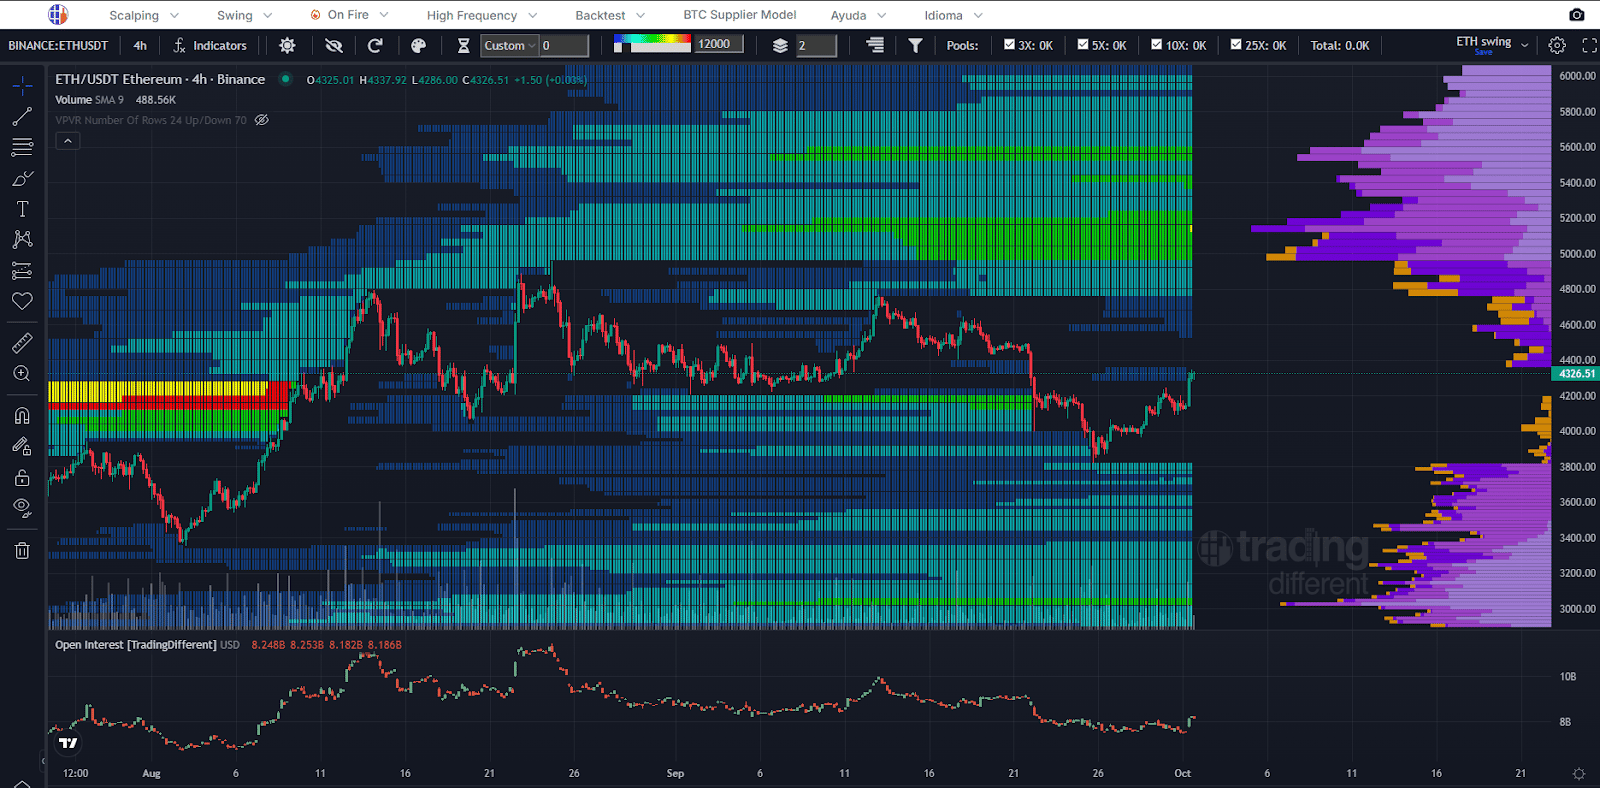Click the current price label 4326.51
Screen dimensions: 1600x788
(x=1576, y=374)
